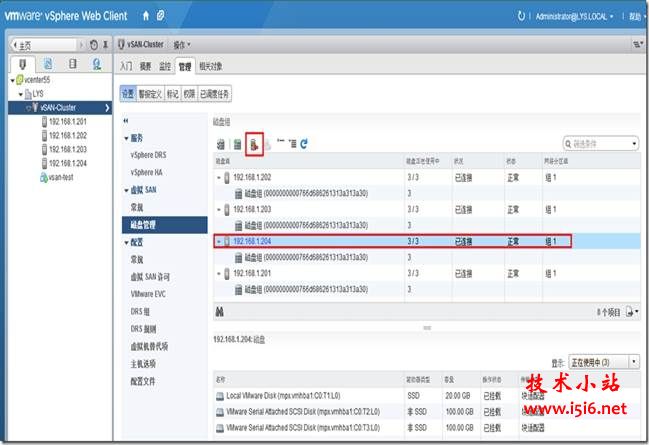The width and height of the screenshot is (649, 445).
Task: Collapse the 虚拟 SAN section
Action: point(126,190)
